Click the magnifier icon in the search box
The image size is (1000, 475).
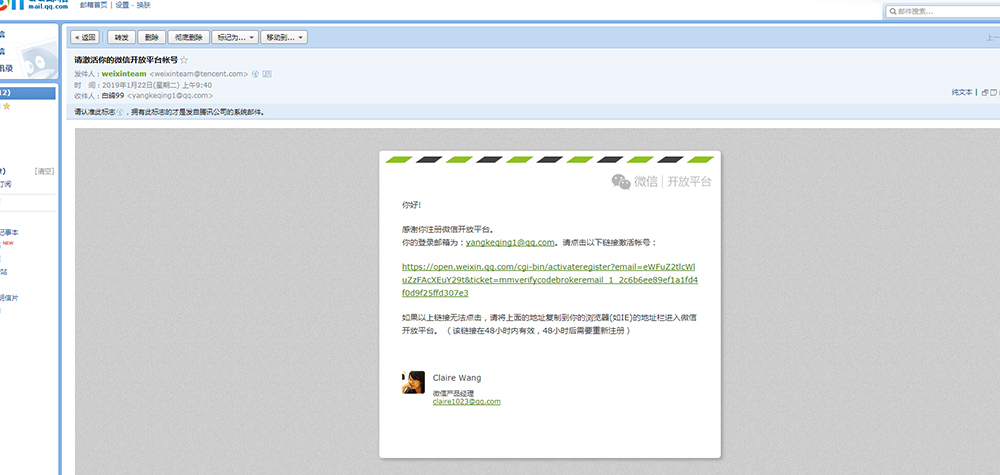[891, 11]
